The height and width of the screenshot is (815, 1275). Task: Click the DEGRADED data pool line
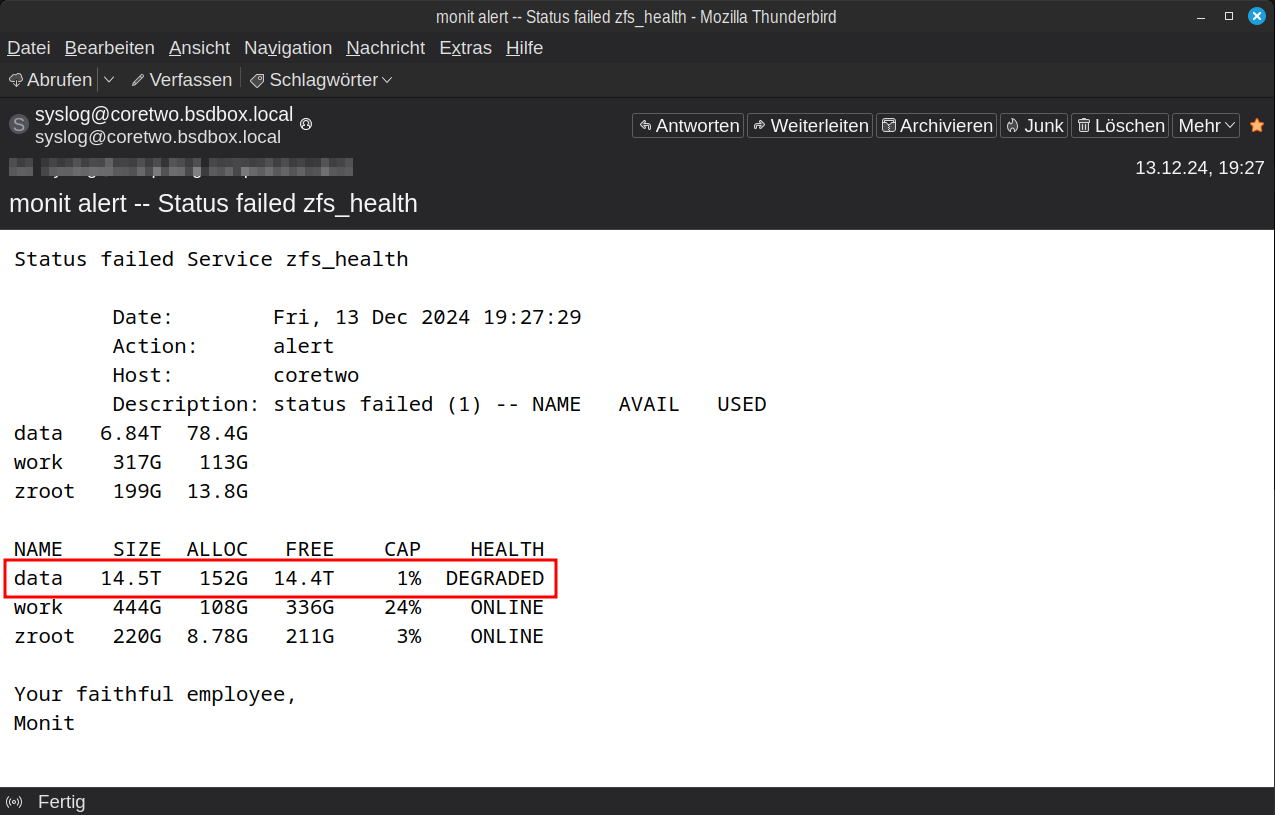pos(280,579)
